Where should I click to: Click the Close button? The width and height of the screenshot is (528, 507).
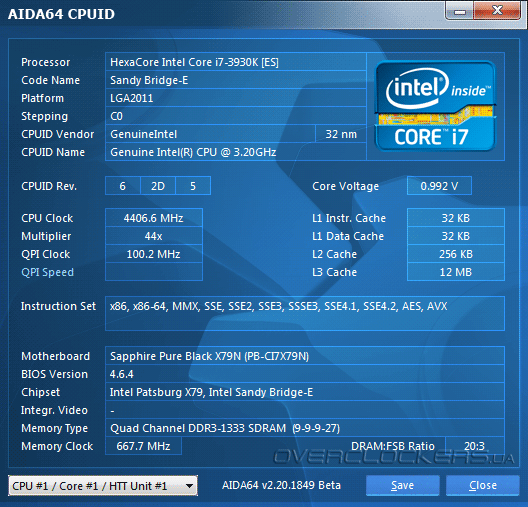click(483, 485)
